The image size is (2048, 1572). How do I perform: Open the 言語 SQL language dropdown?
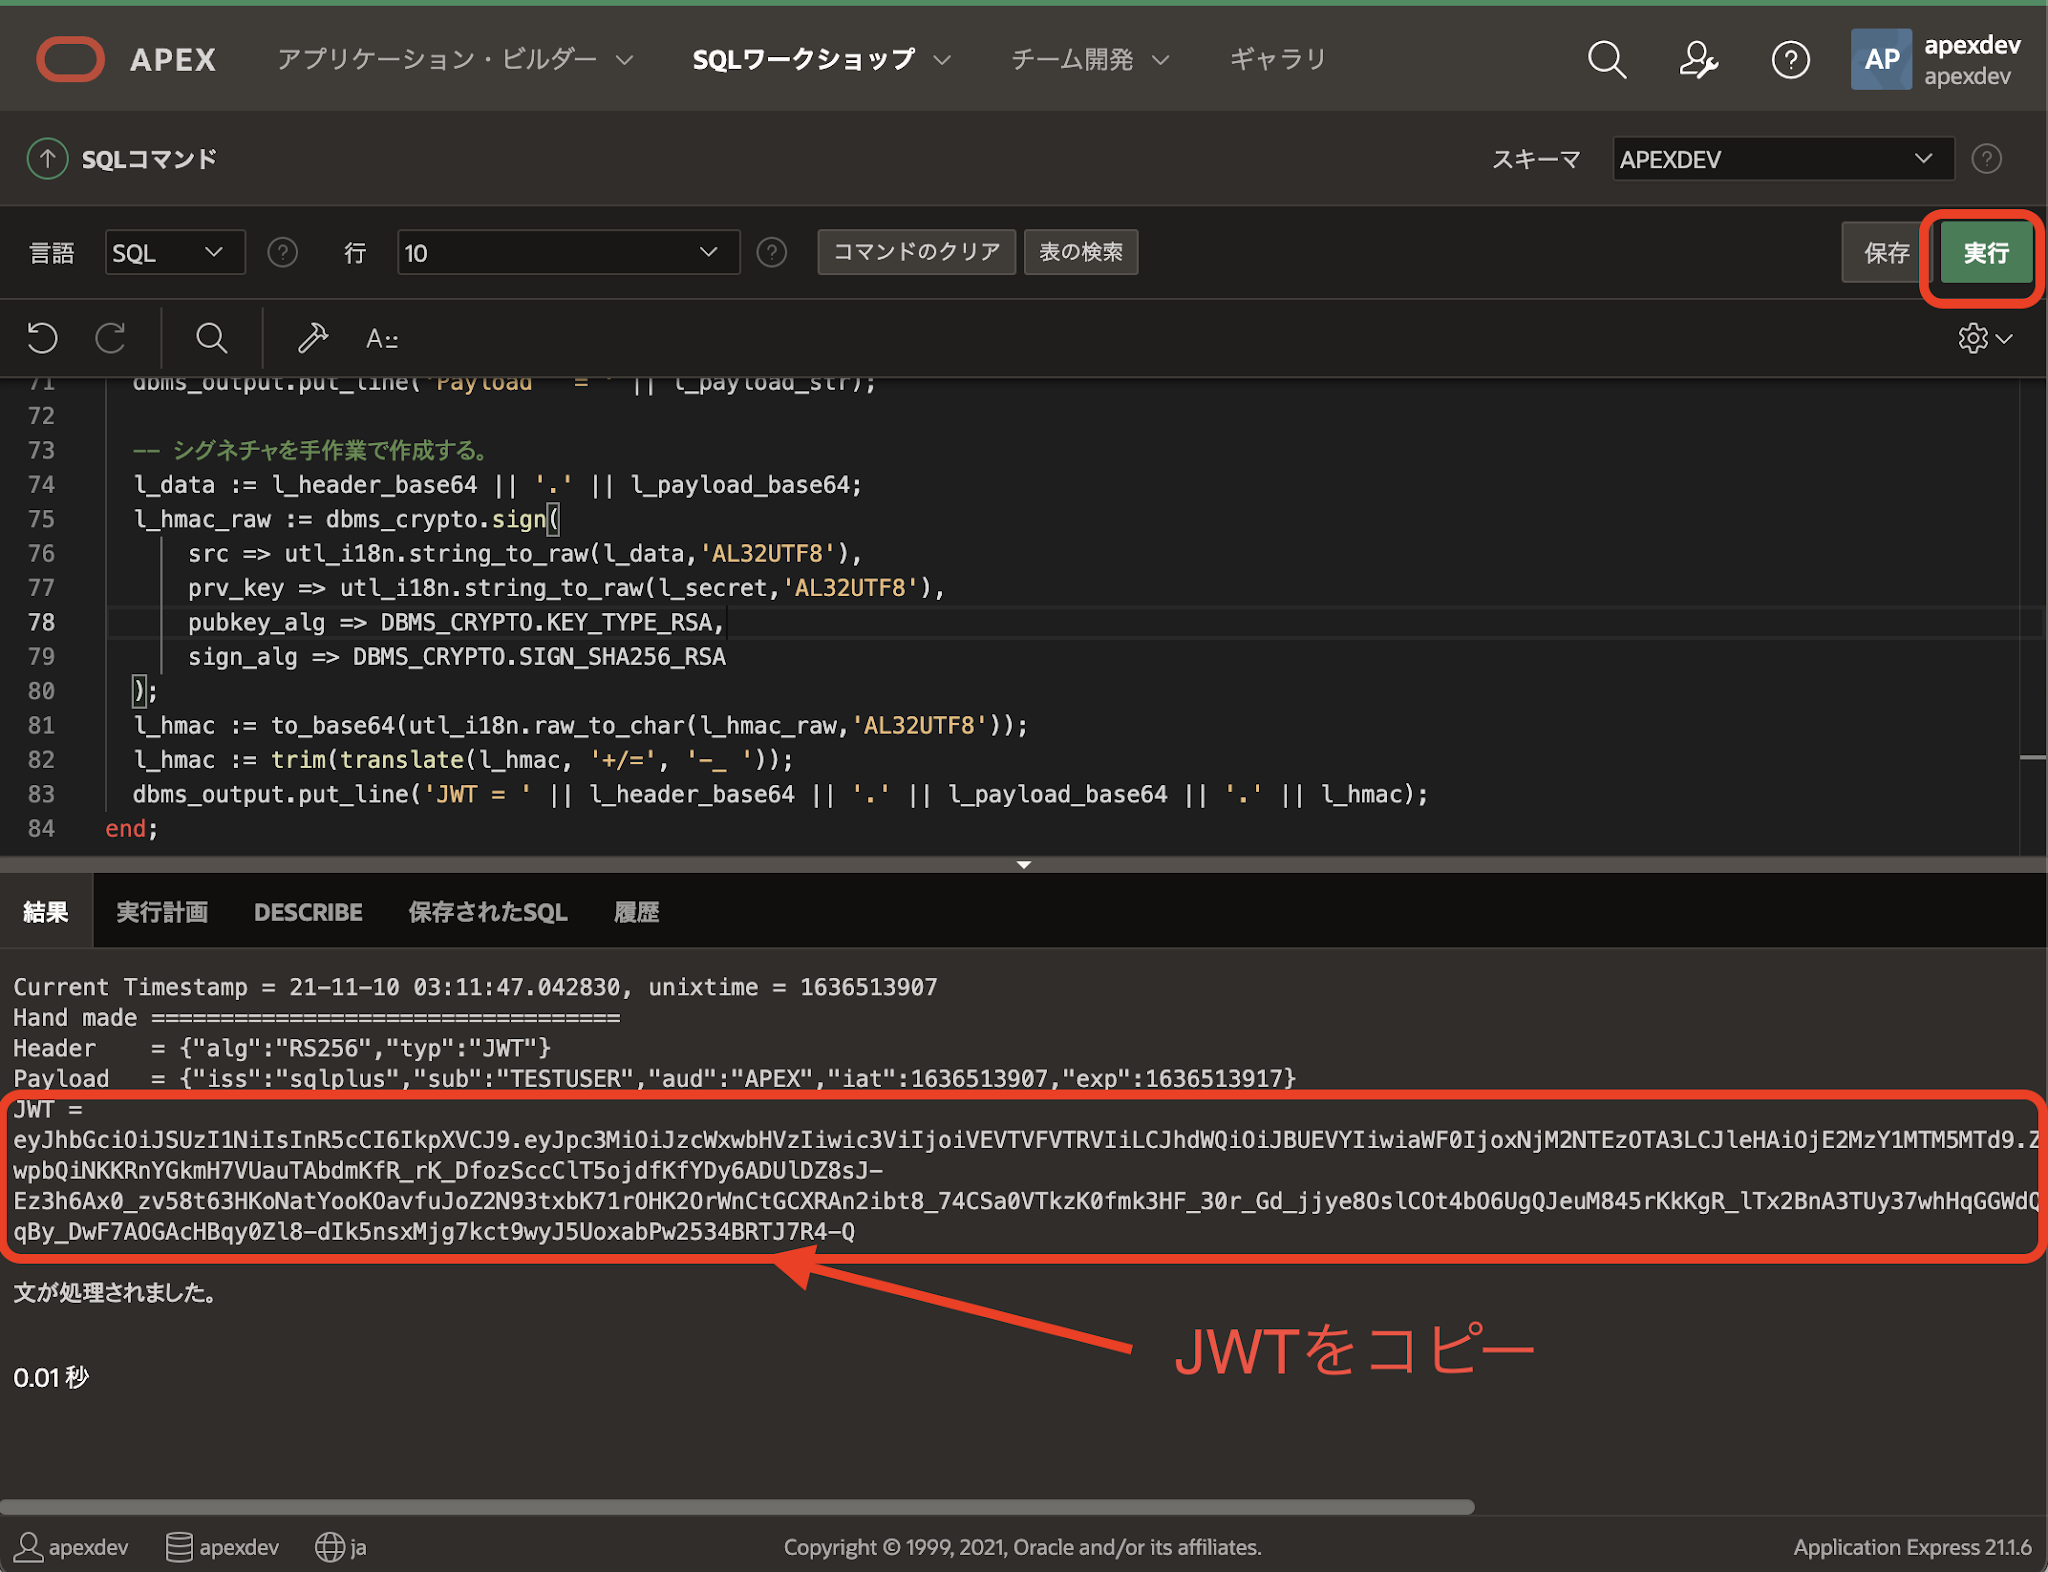tap(174, 253)
